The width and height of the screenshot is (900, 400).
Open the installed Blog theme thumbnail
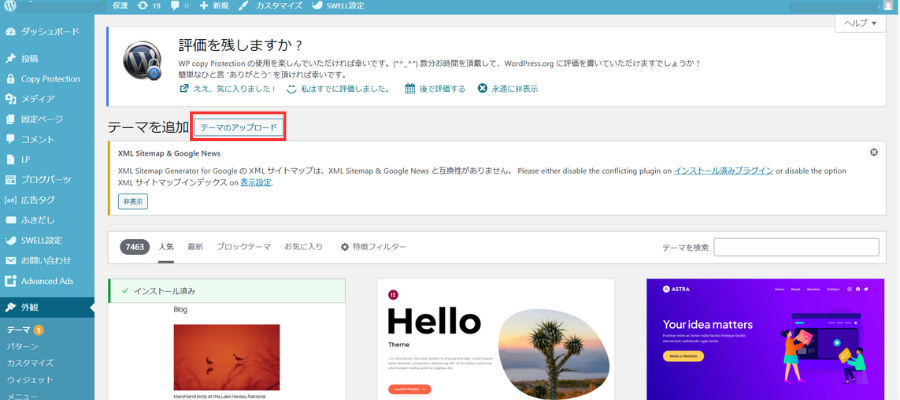pyautogui.click(x=227, y=351)
